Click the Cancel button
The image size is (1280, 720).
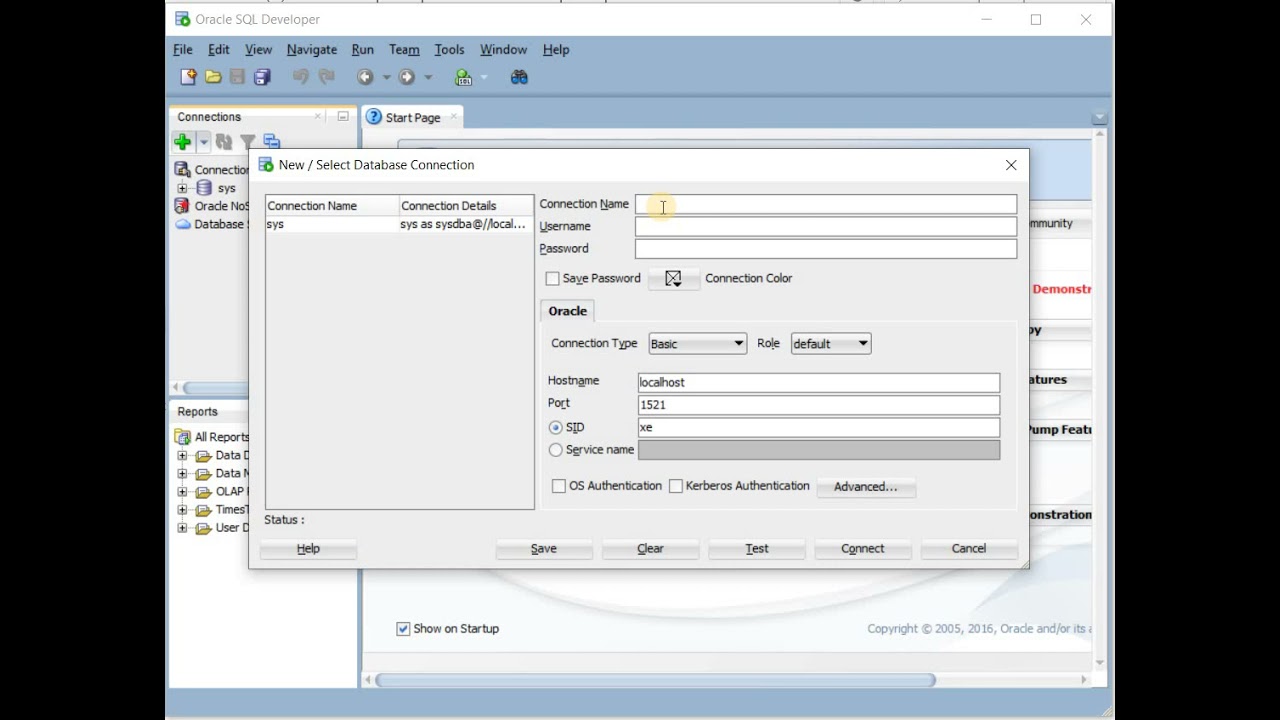[969, 549]
